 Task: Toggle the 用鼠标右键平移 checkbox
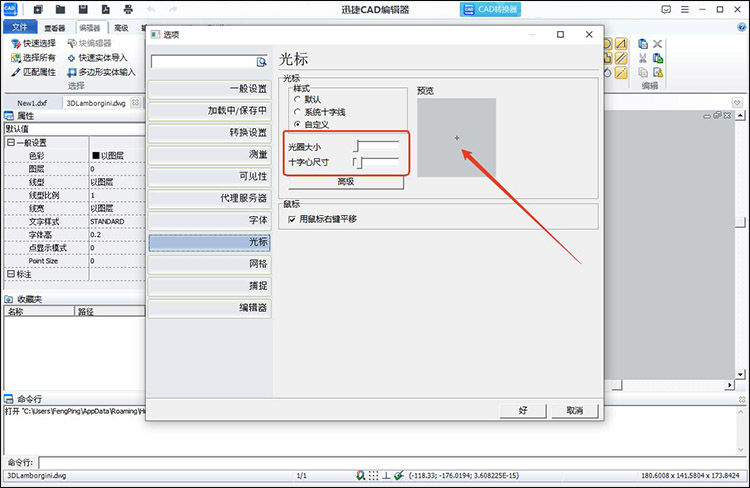[x=292, y=219]
